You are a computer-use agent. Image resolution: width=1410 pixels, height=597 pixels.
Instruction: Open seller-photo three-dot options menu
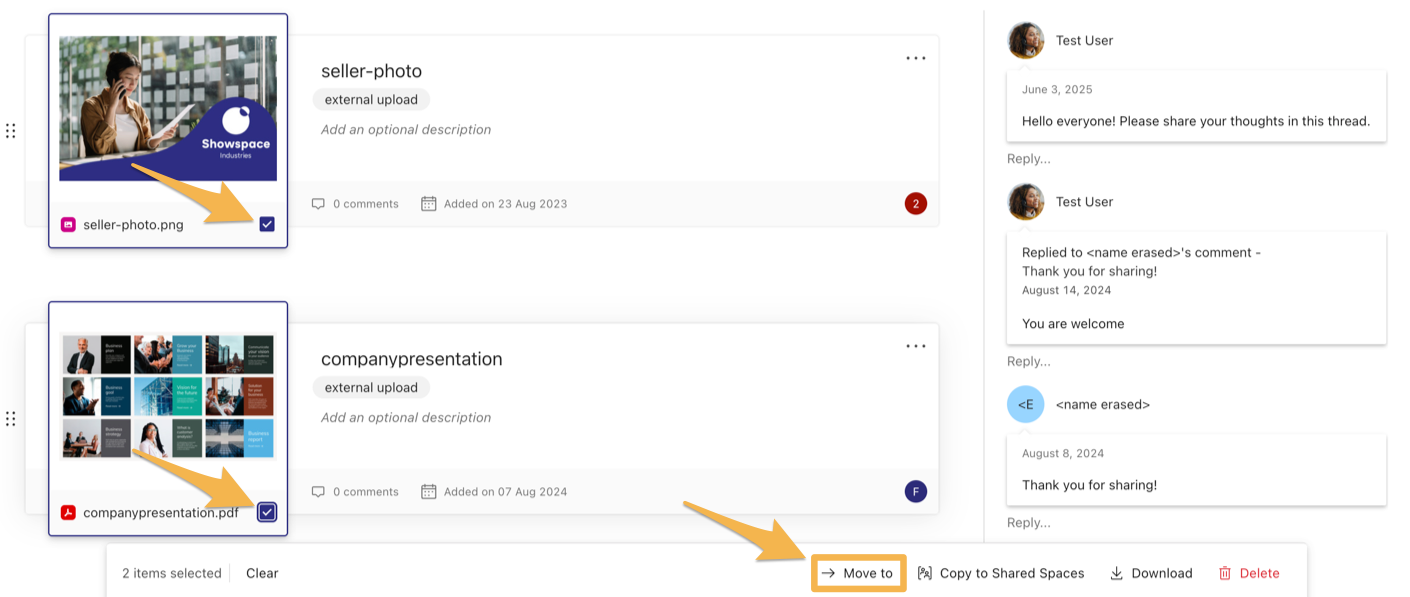[x=915, y=58]
